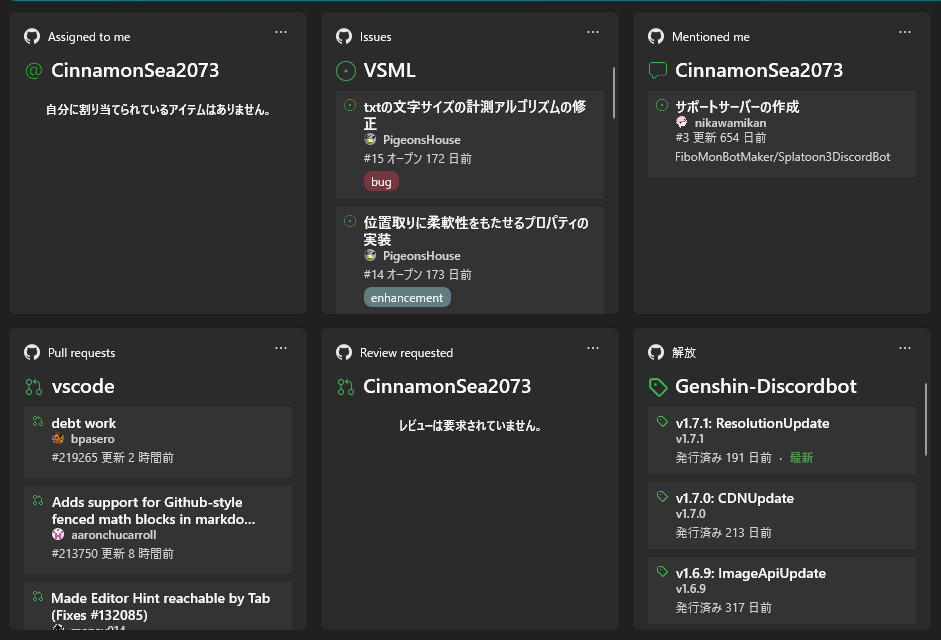This screenshot has width=941, height=640.
Task: Click the nikawamikan author name
Action: [730, 122]
